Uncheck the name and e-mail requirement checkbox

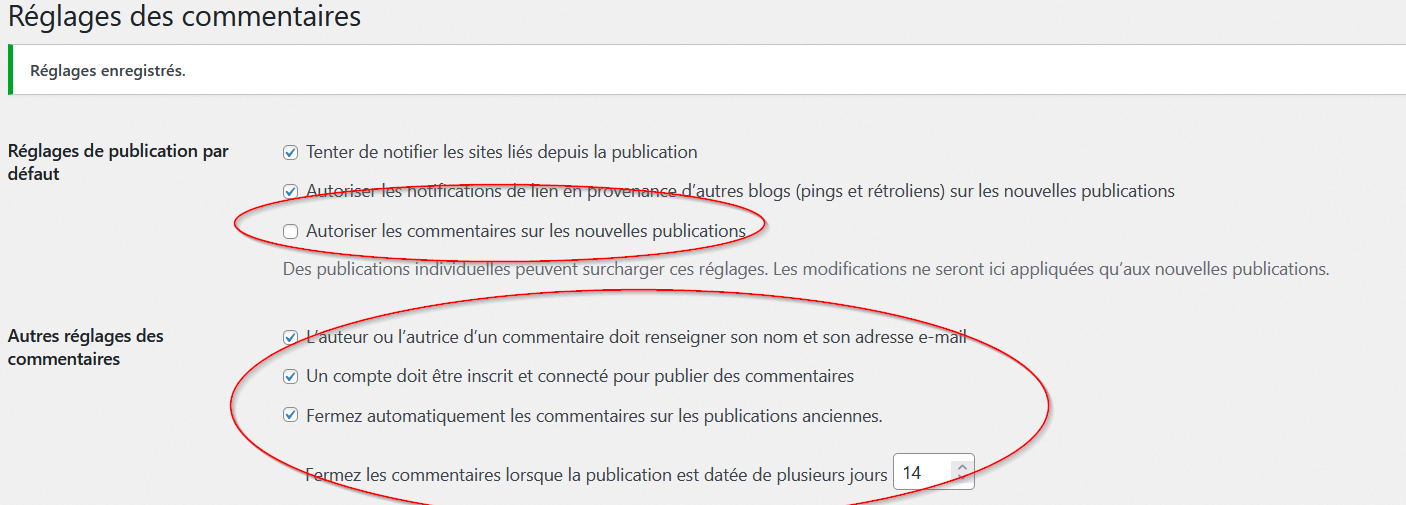[x=291, y=337]
